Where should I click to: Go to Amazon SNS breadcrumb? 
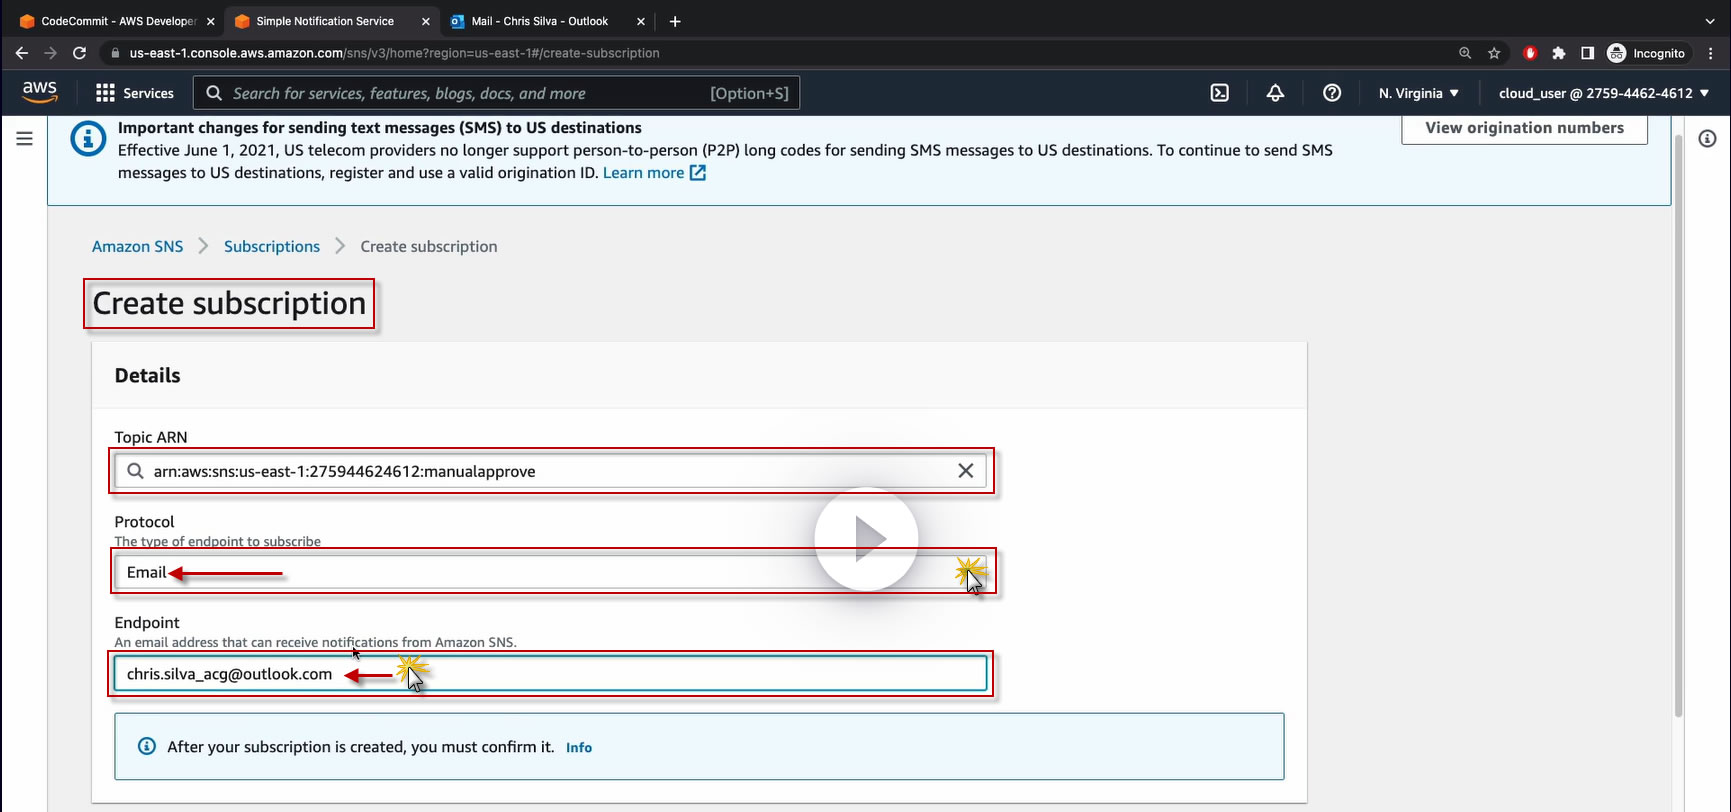pos(138,246)
